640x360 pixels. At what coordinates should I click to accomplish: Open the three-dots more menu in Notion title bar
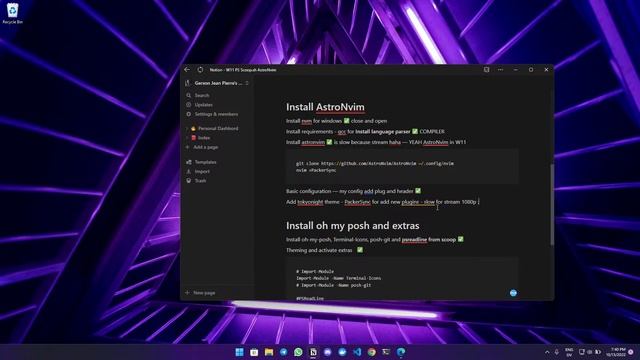(500, 70)
